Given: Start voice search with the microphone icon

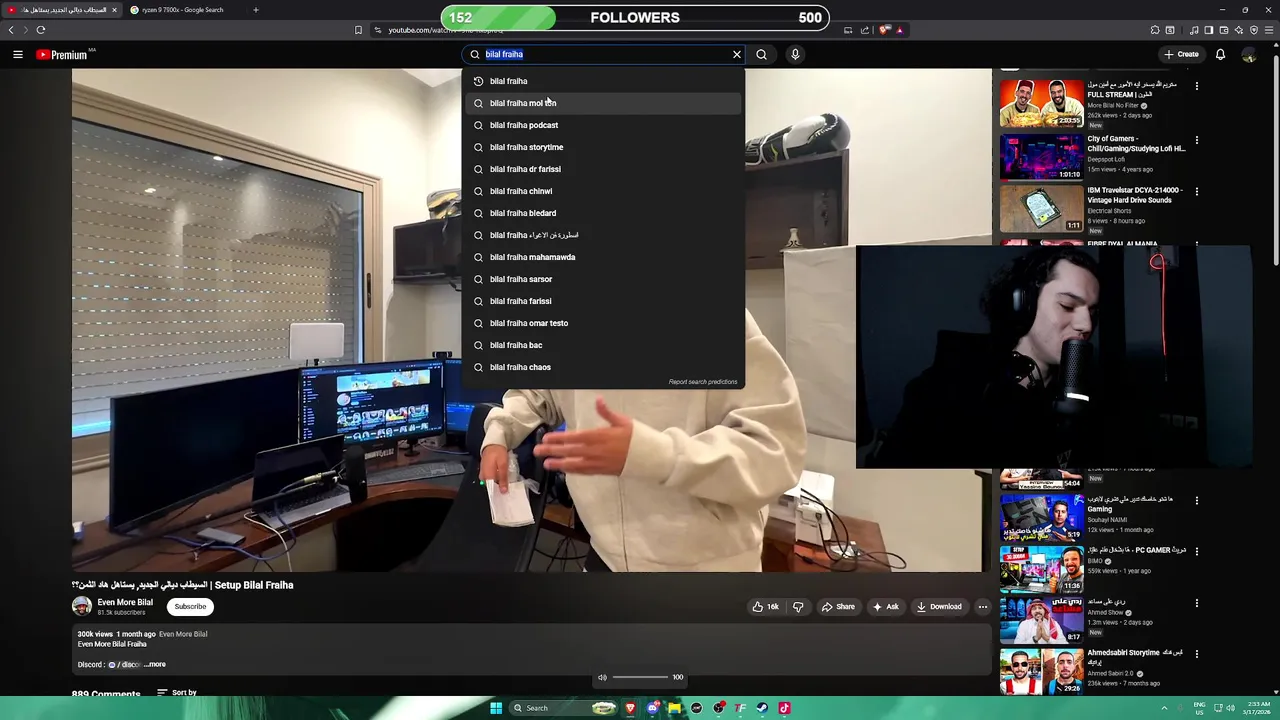Looking at the screenshot, I should (795, 54).
